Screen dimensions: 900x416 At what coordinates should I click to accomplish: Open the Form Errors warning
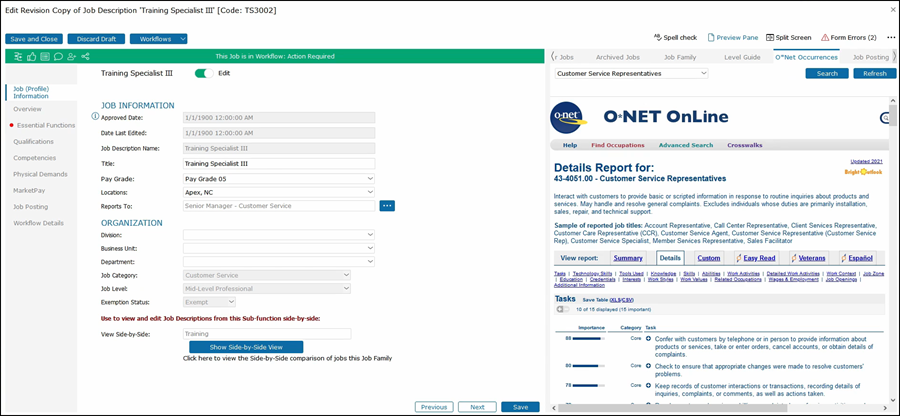(849, 37)
